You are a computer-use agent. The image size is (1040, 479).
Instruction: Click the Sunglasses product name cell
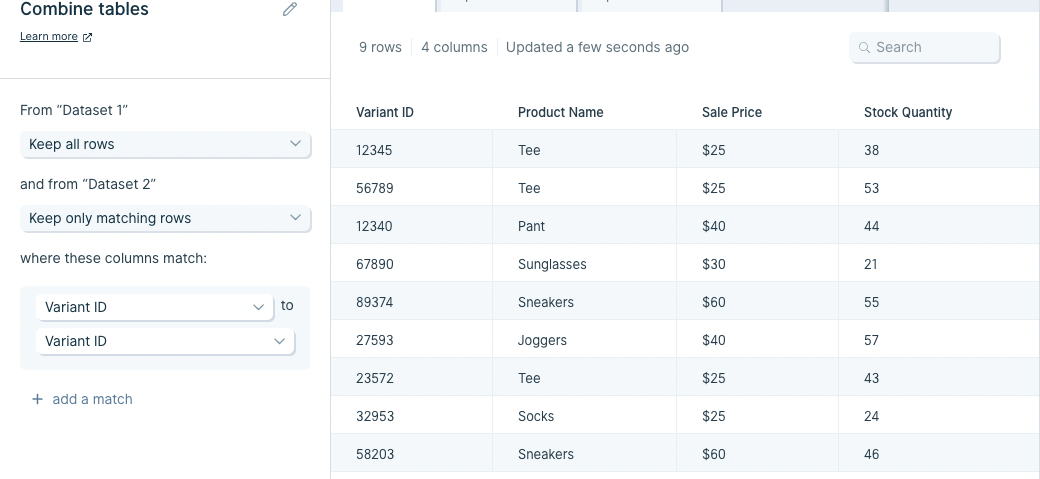[x=584, y=264]
